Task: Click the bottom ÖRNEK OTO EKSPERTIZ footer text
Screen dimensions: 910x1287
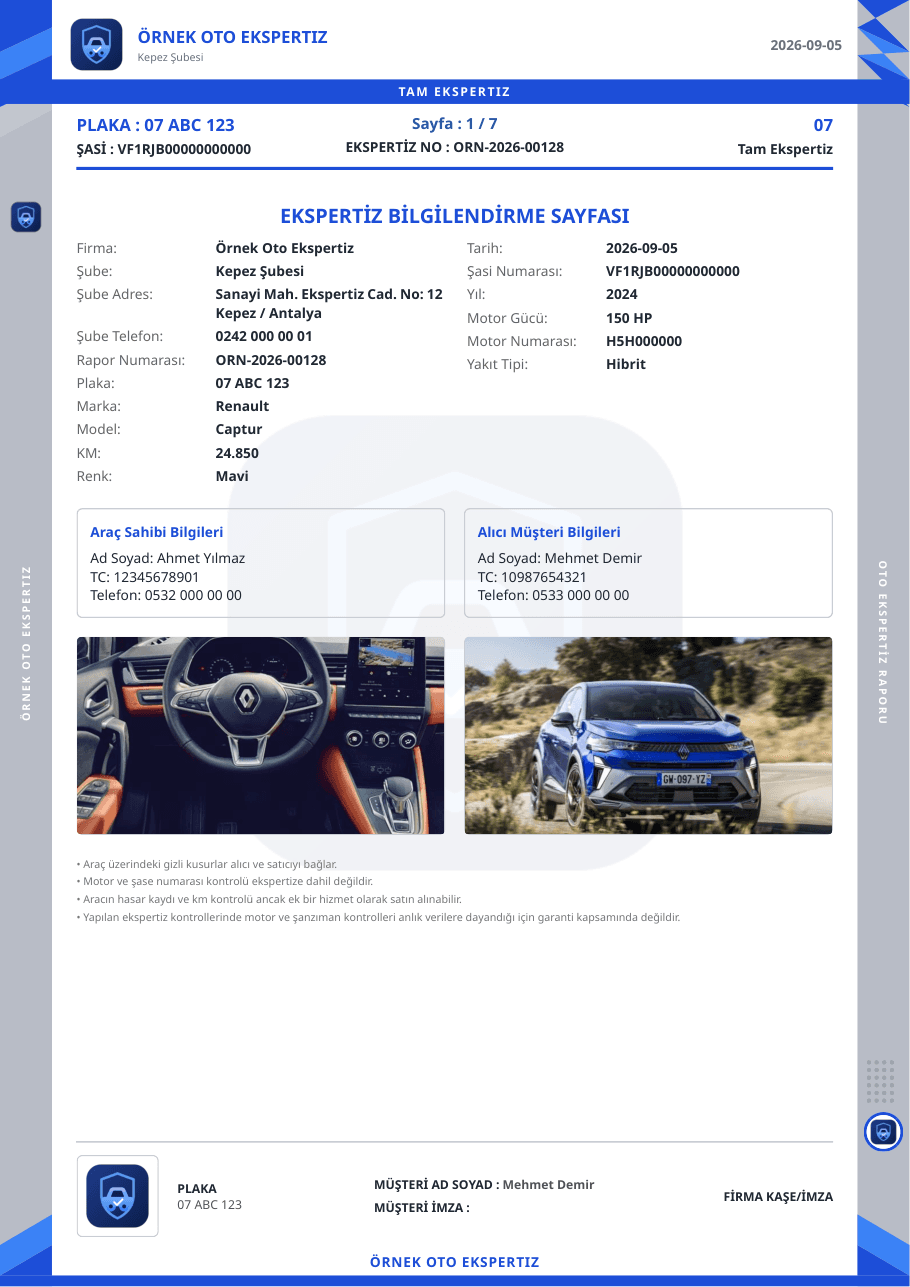Action: 455,1262
